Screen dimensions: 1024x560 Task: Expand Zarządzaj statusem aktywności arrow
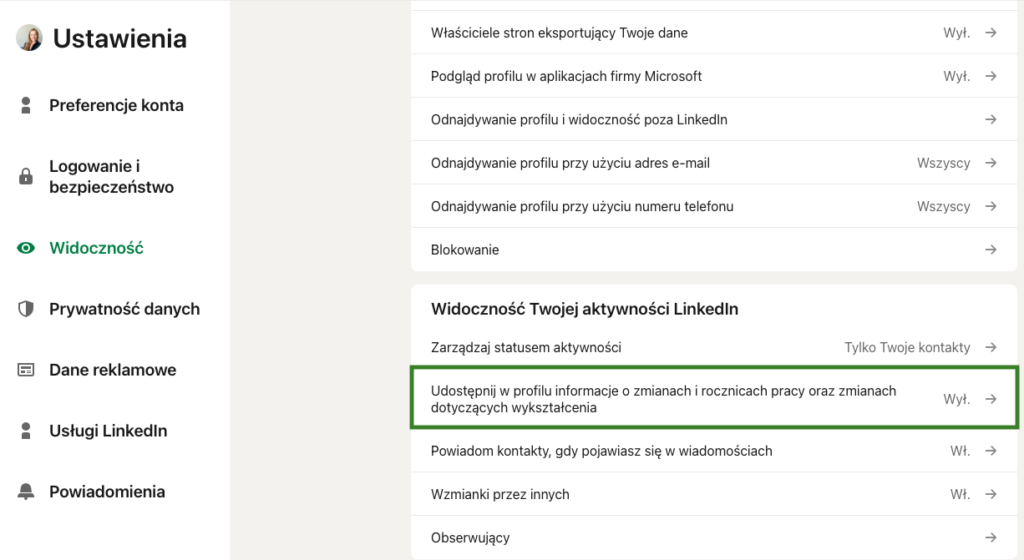pos(990,347)
